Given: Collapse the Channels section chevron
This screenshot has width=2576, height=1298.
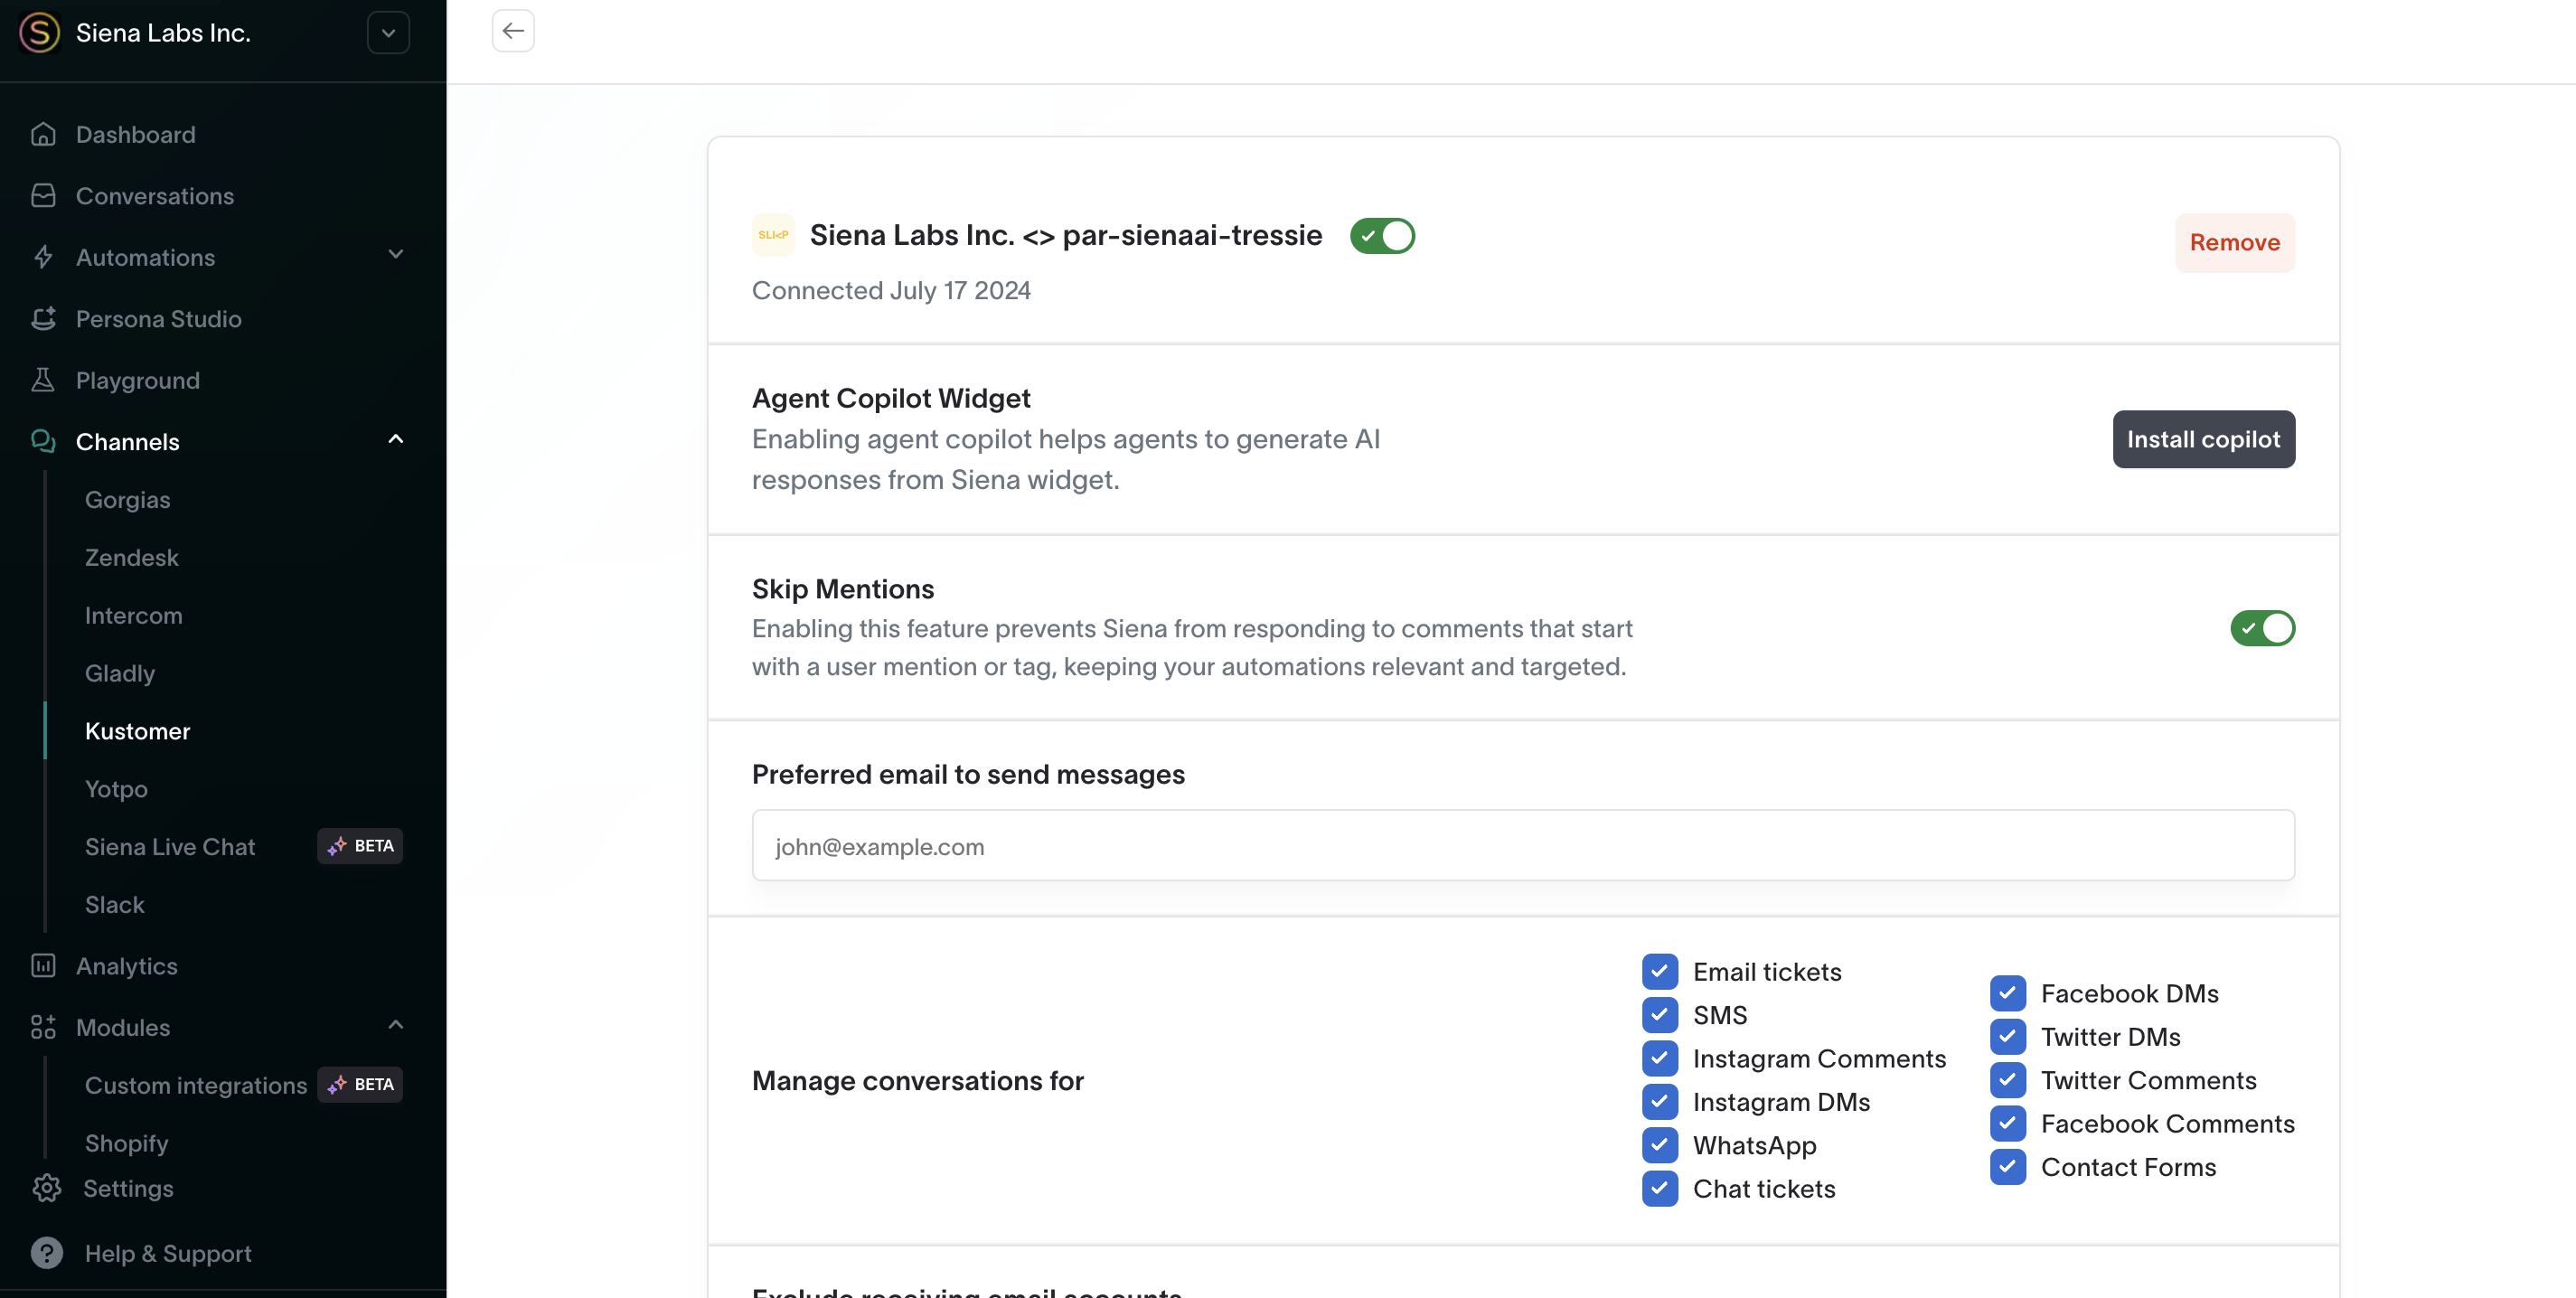Looking at the screenshot, I should [x=396, y=440].
